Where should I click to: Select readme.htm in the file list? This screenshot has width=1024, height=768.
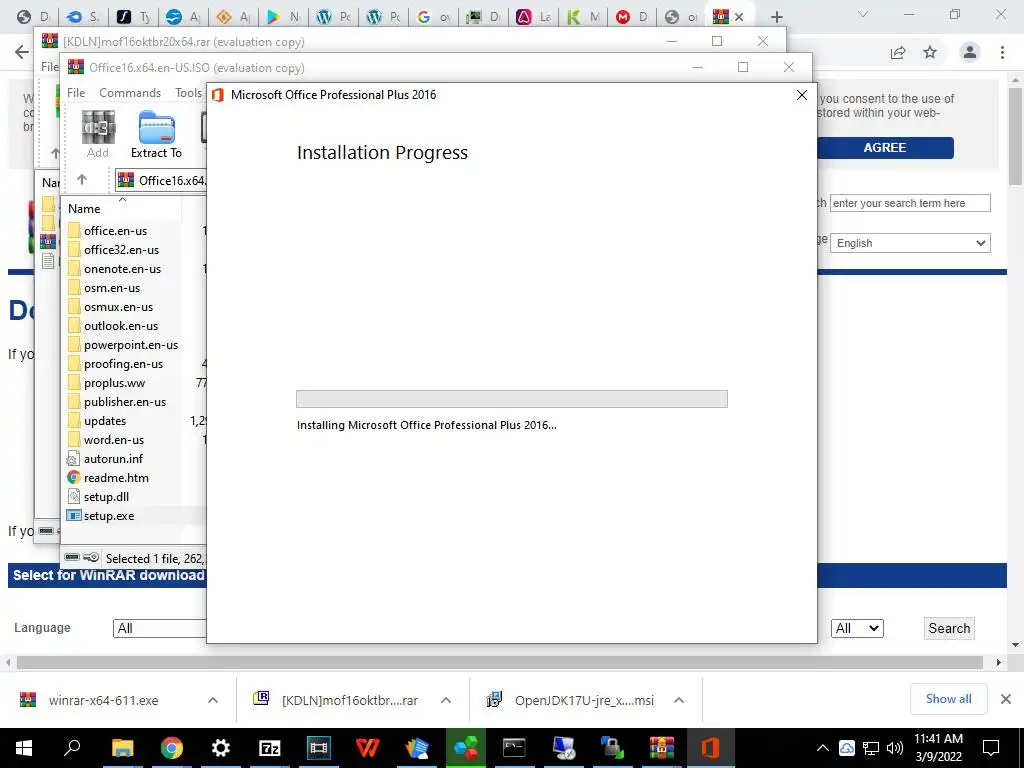point(116,478)
